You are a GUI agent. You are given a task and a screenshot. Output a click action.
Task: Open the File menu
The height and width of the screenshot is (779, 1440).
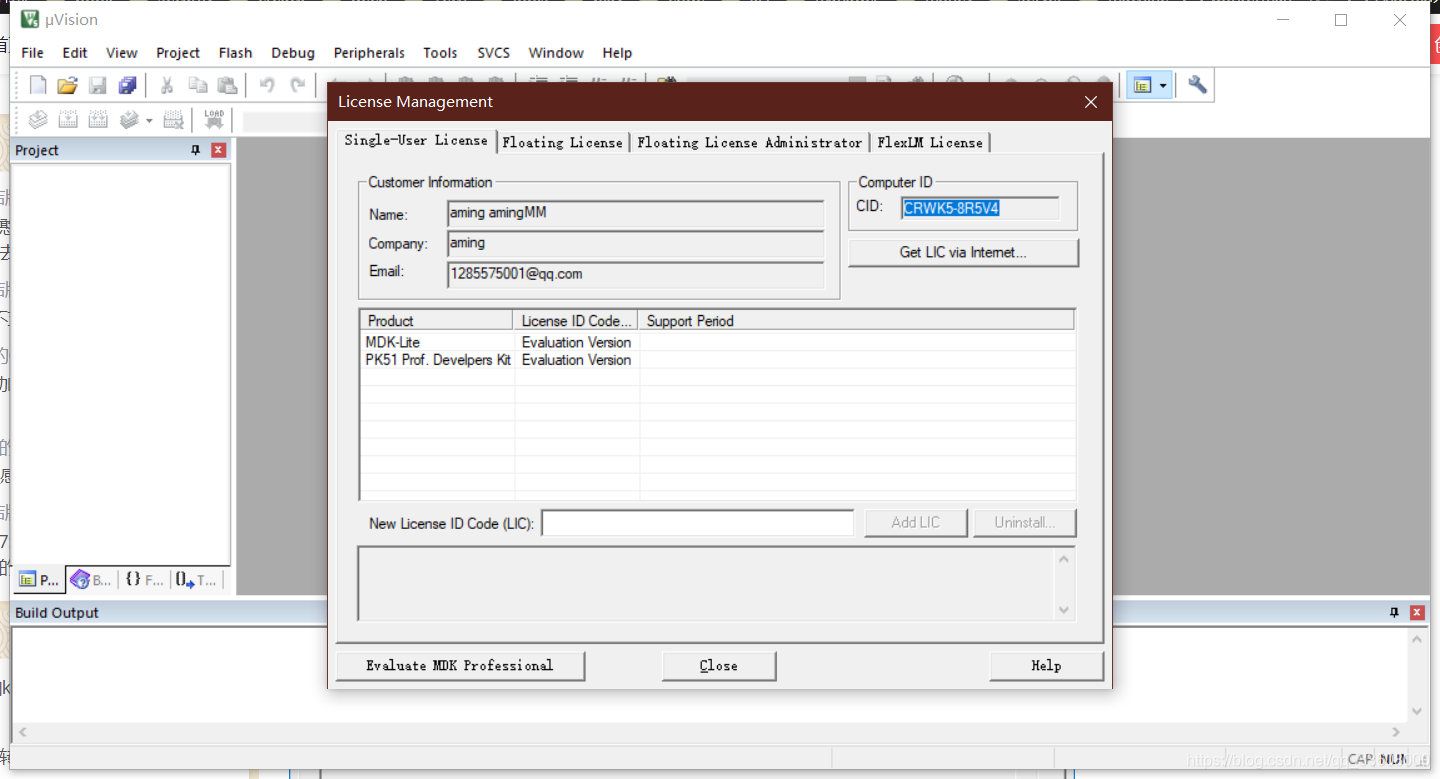click(x=32, y=53)
